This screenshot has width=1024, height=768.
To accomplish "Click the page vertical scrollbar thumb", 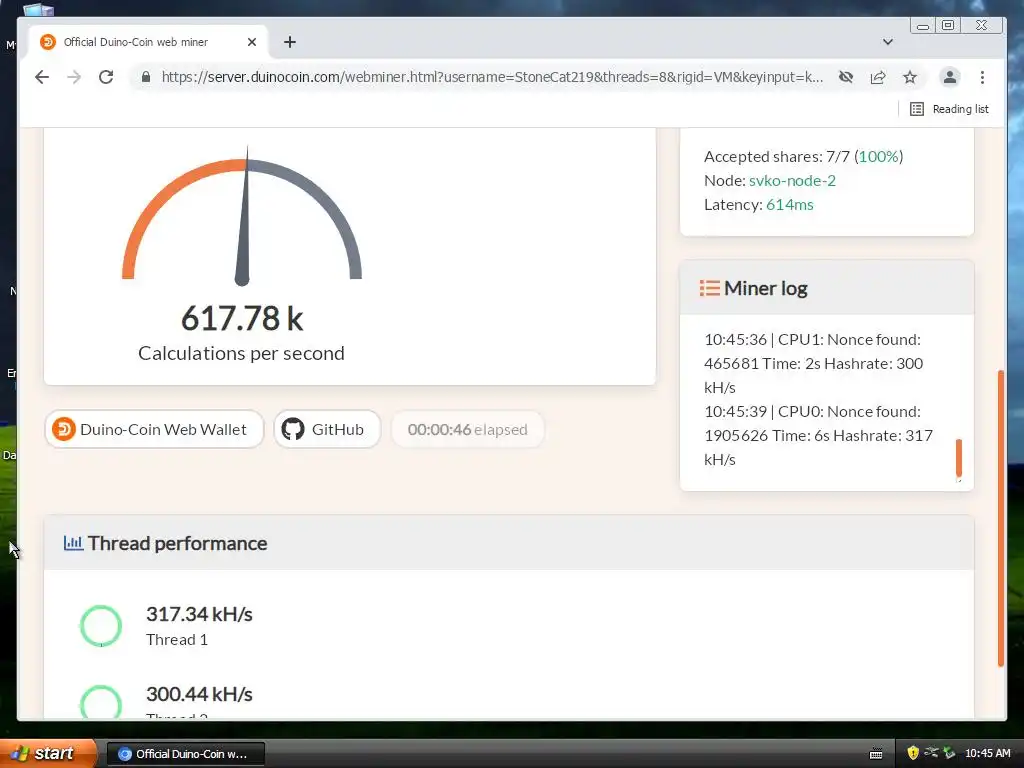I will [1000, 518].
